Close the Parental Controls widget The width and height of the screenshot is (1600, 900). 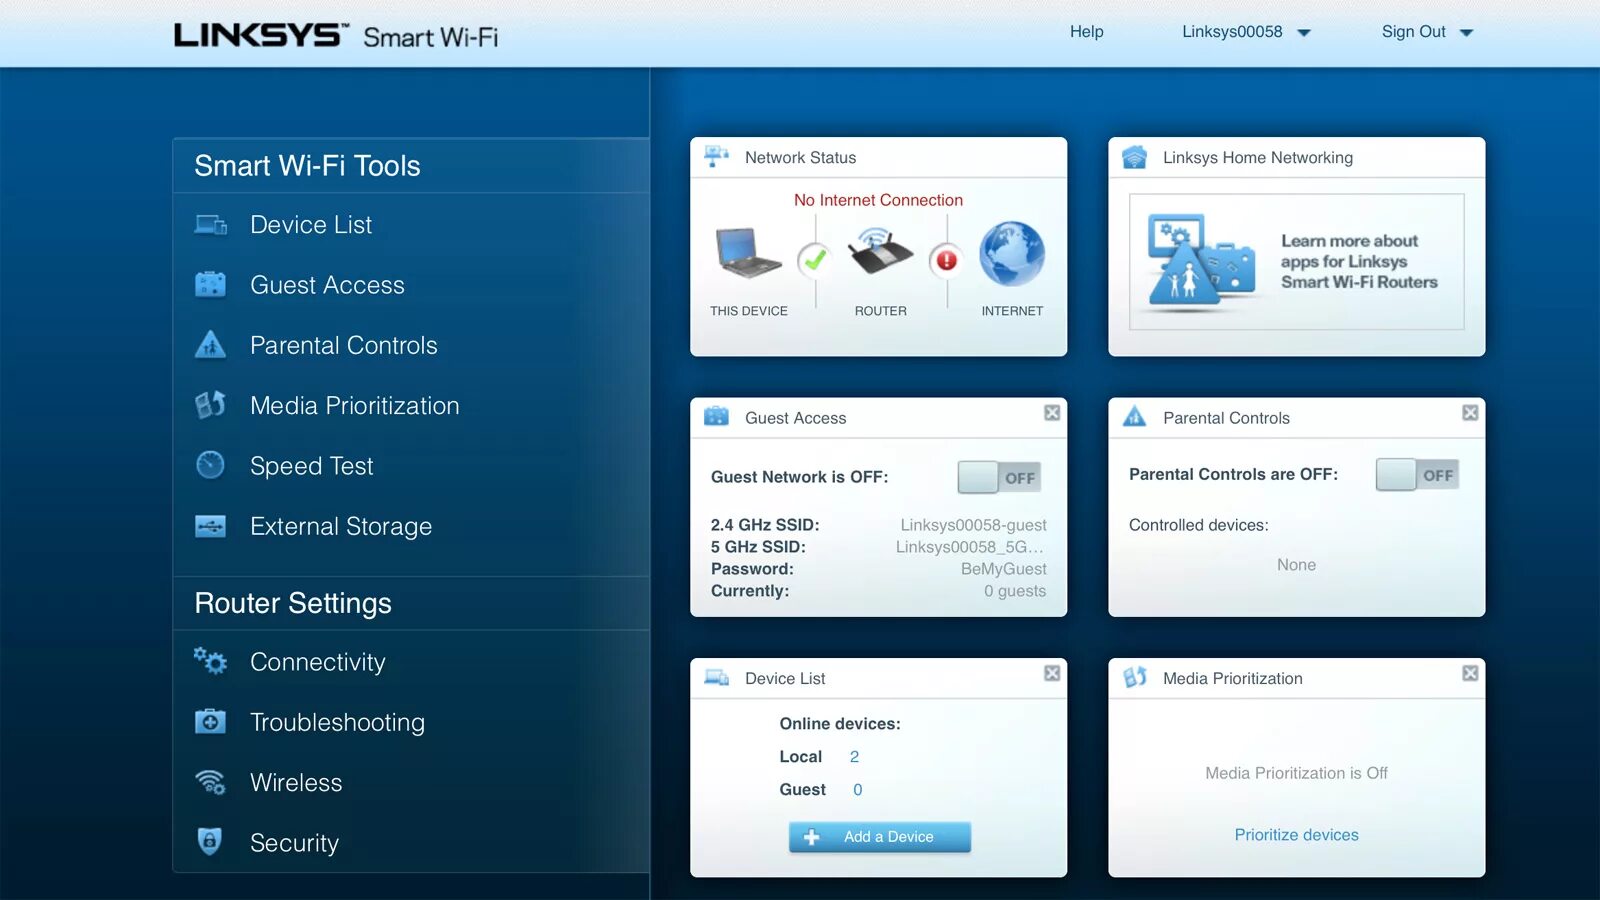coord(1470,413)
